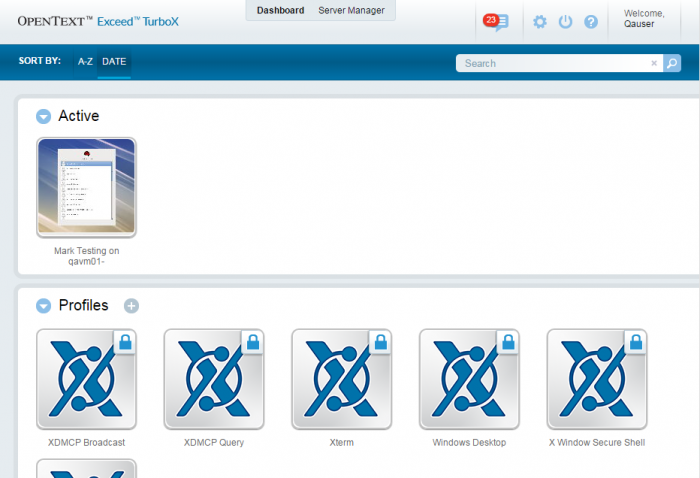Sort profiles by DATE
The image size is (700, 478).
(x=114, y=62)
